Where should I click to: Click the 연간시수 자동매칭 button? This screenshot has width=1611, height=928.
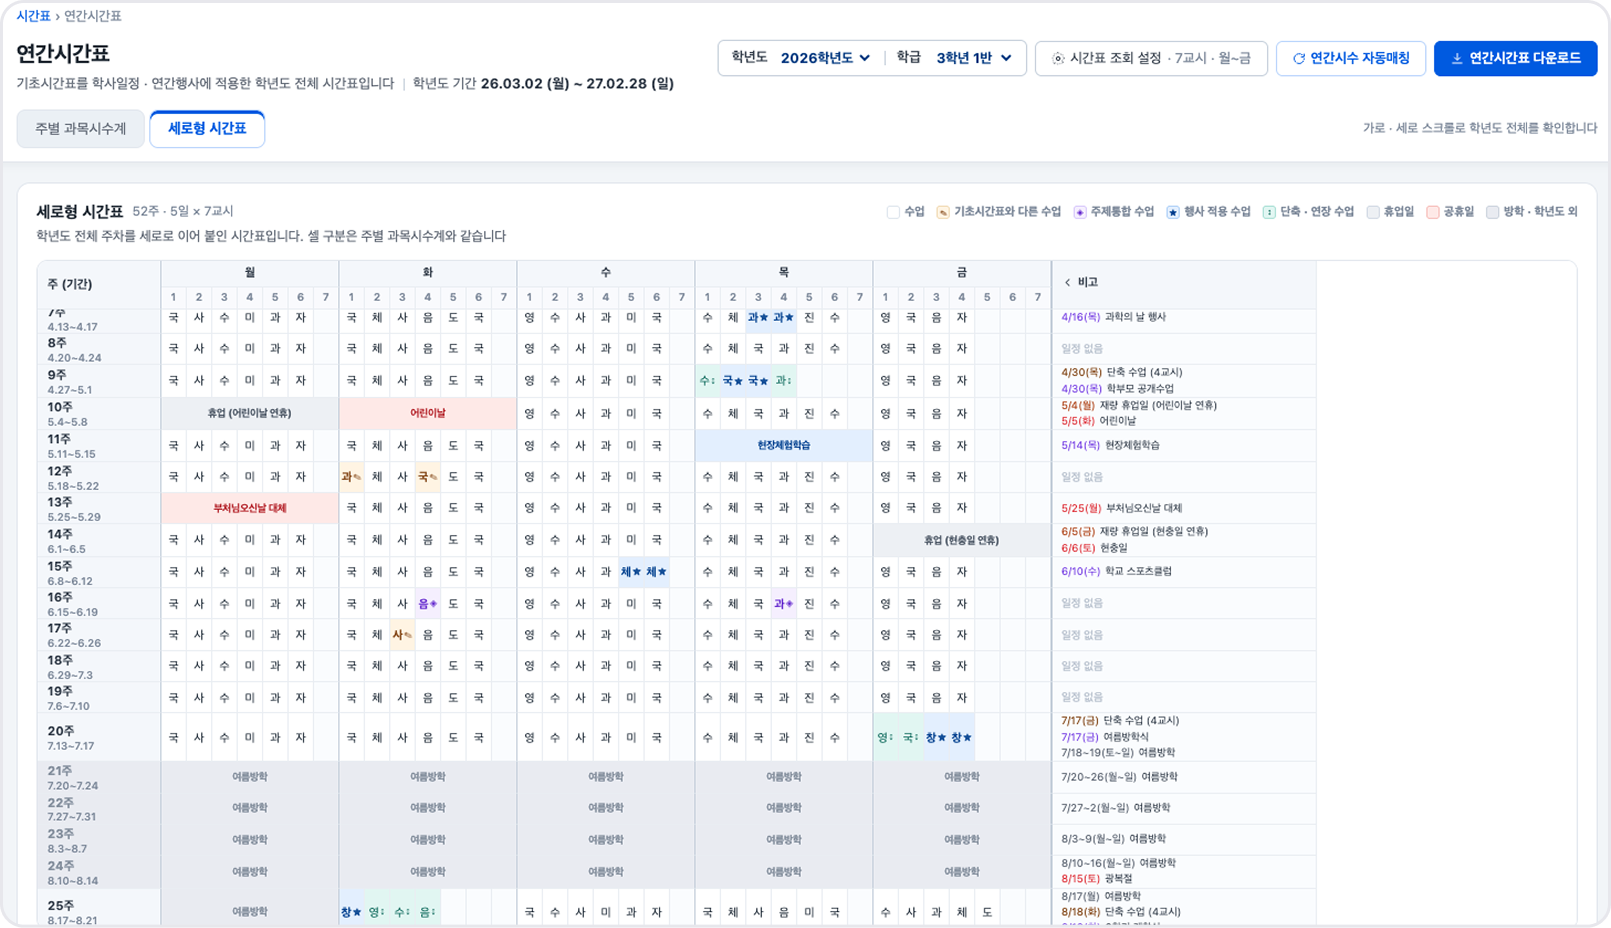click(1351, 59)
